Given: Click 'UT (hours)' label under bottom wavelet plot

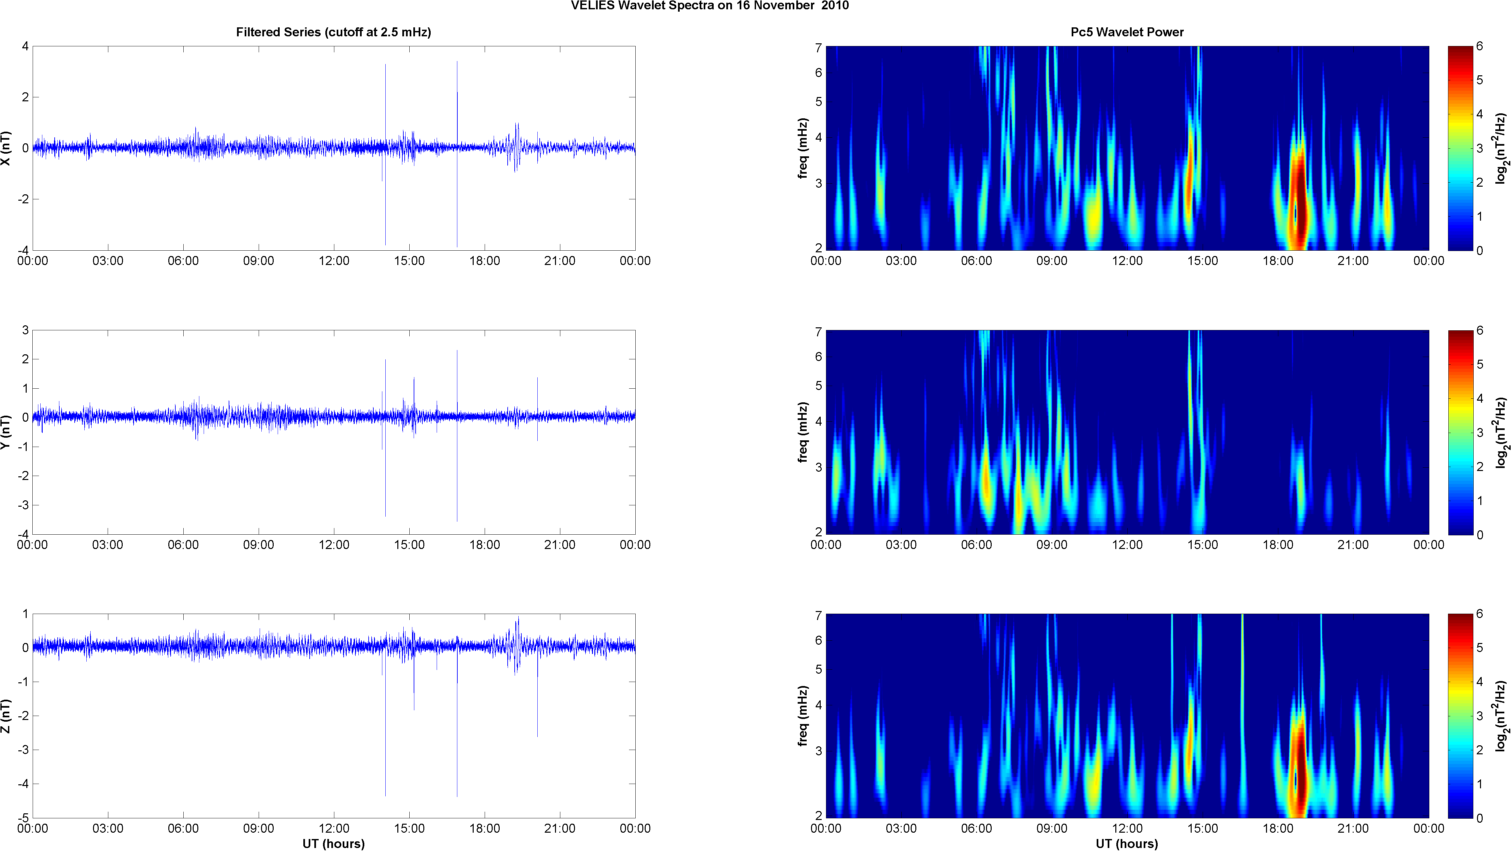Looking at the screenshot, I should [x=1127, y=844].
